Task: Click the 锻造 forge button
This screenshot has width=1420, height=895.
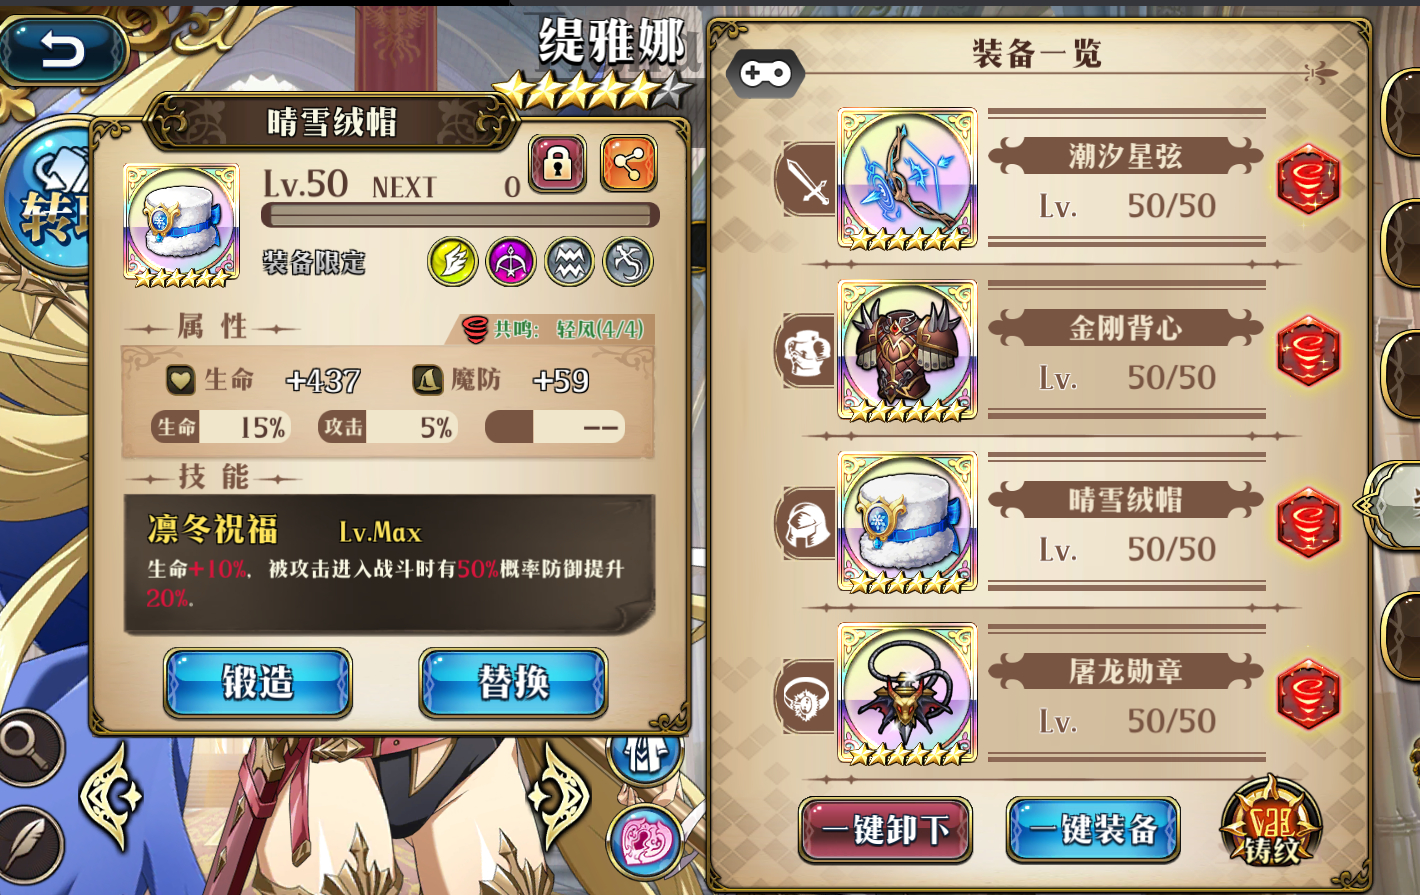Action: click(258, 683)
